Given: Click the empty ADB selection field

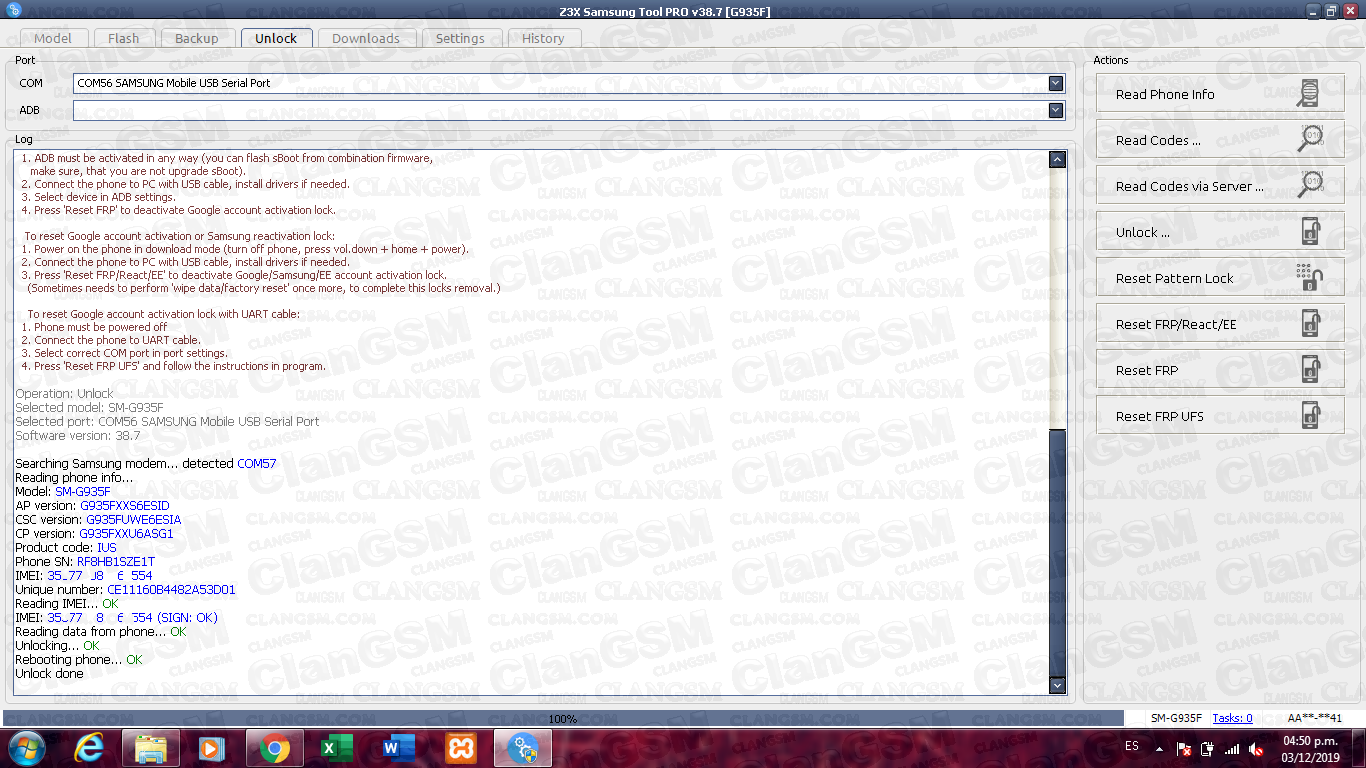Looking at the screenshot, I should 569,110.
